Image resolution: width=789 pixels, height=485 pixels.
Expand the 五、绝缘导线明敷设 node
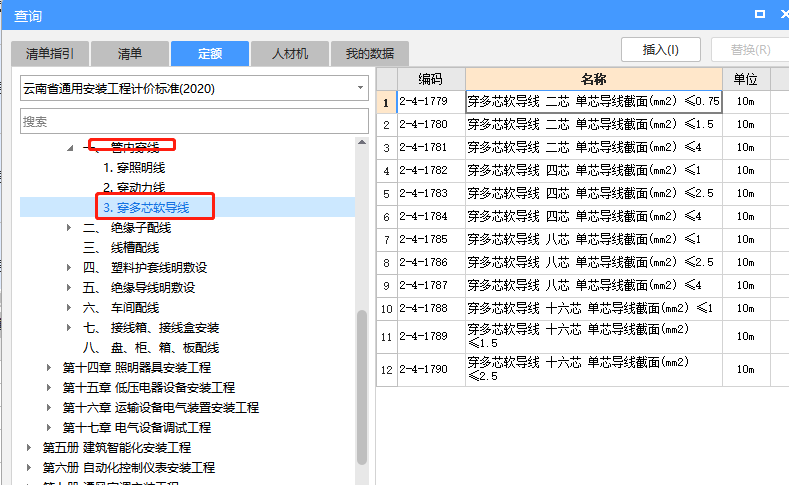point(69,288)
